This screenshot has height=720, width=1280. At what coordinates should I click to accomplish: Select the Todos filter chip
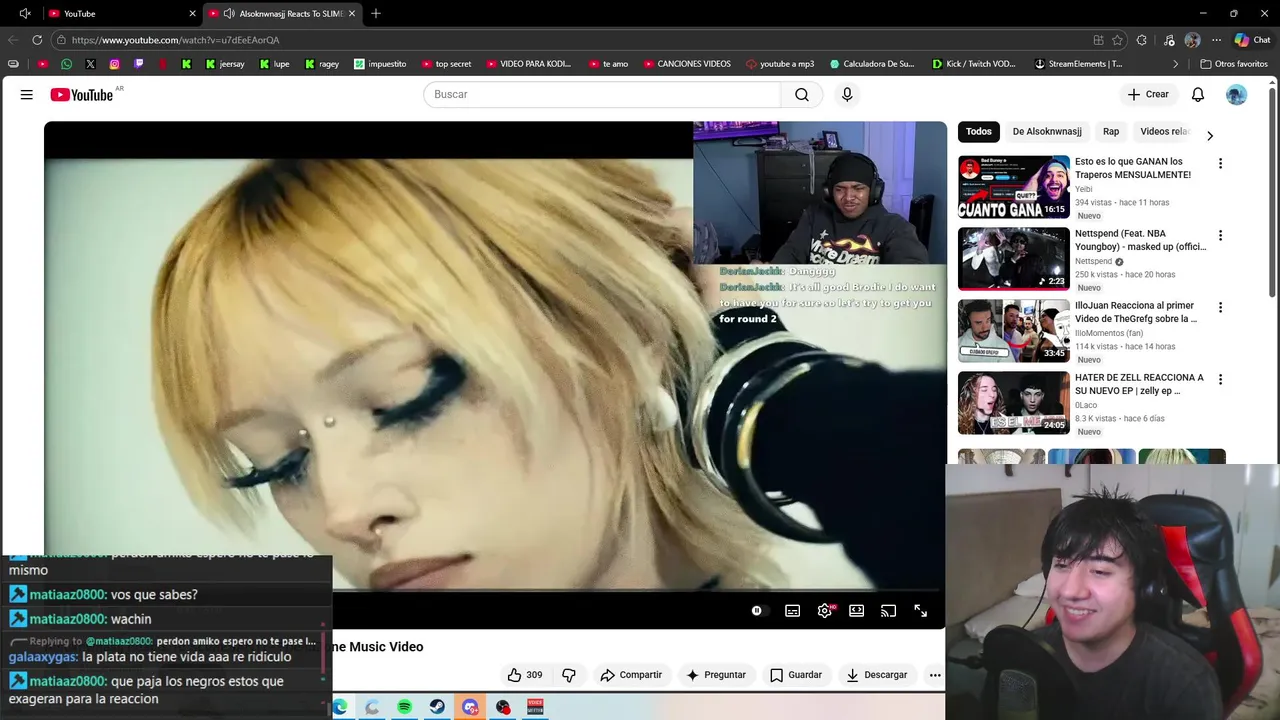click(979, 131)
